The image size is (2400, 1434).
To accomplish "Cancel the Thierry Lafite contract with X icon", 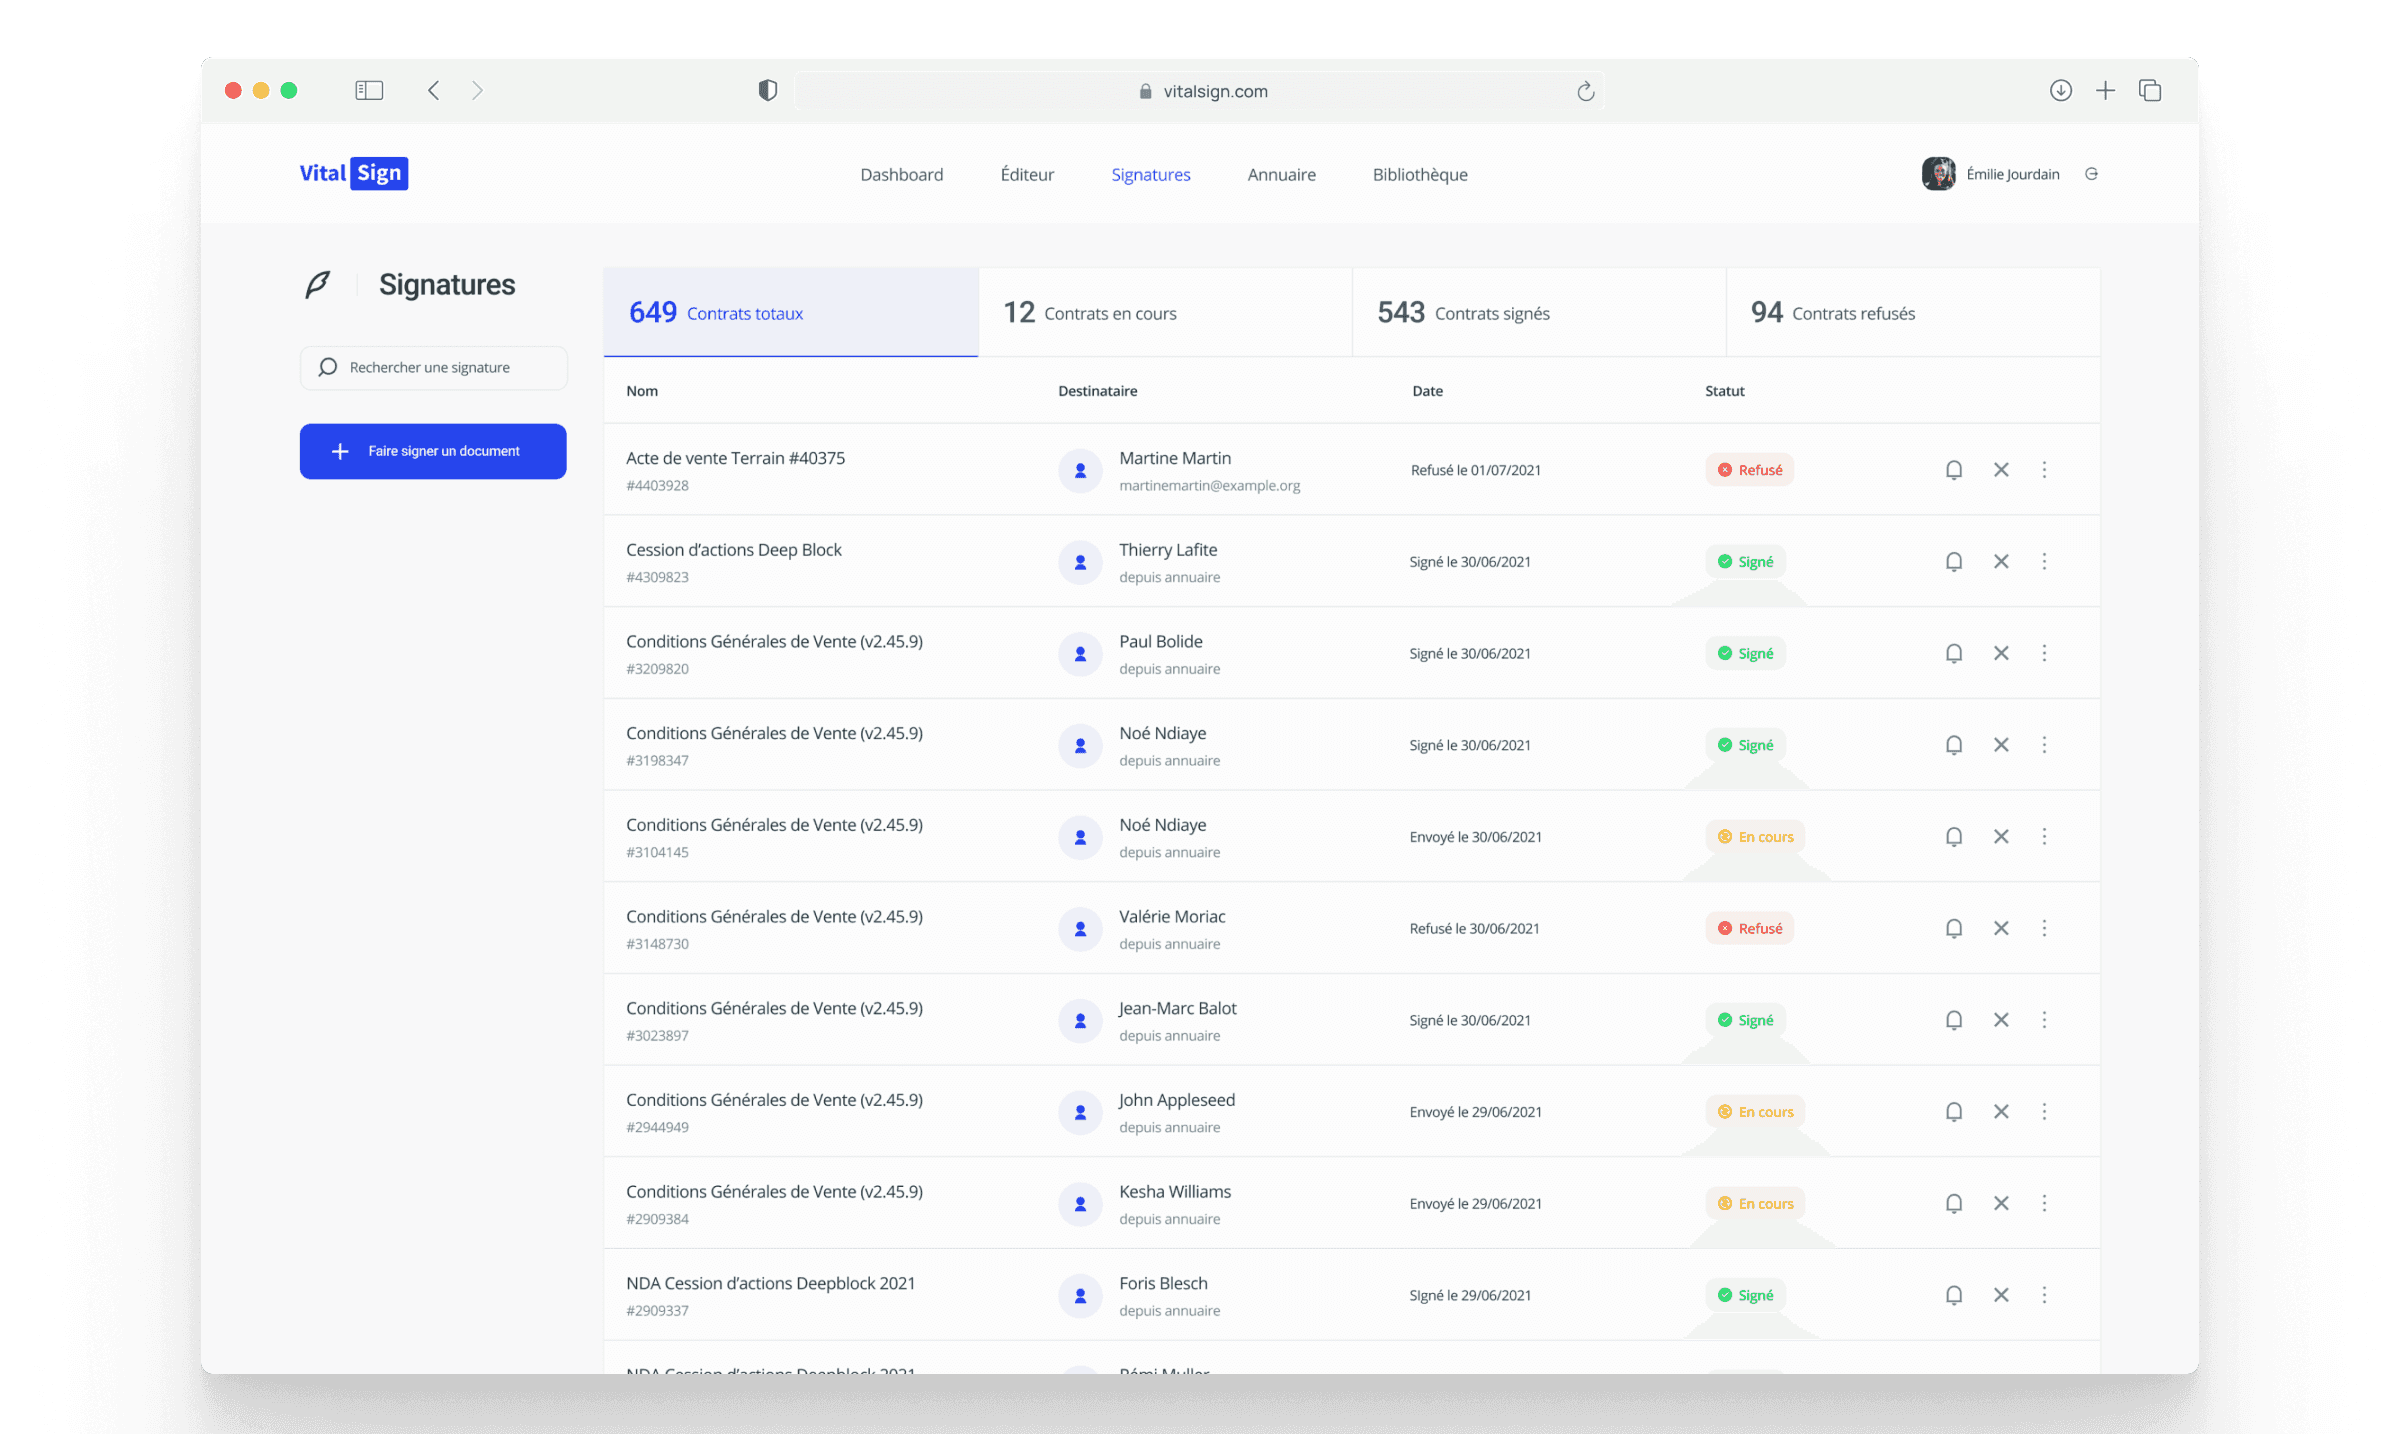I will pyautogui.click(x=2001, y=561).
